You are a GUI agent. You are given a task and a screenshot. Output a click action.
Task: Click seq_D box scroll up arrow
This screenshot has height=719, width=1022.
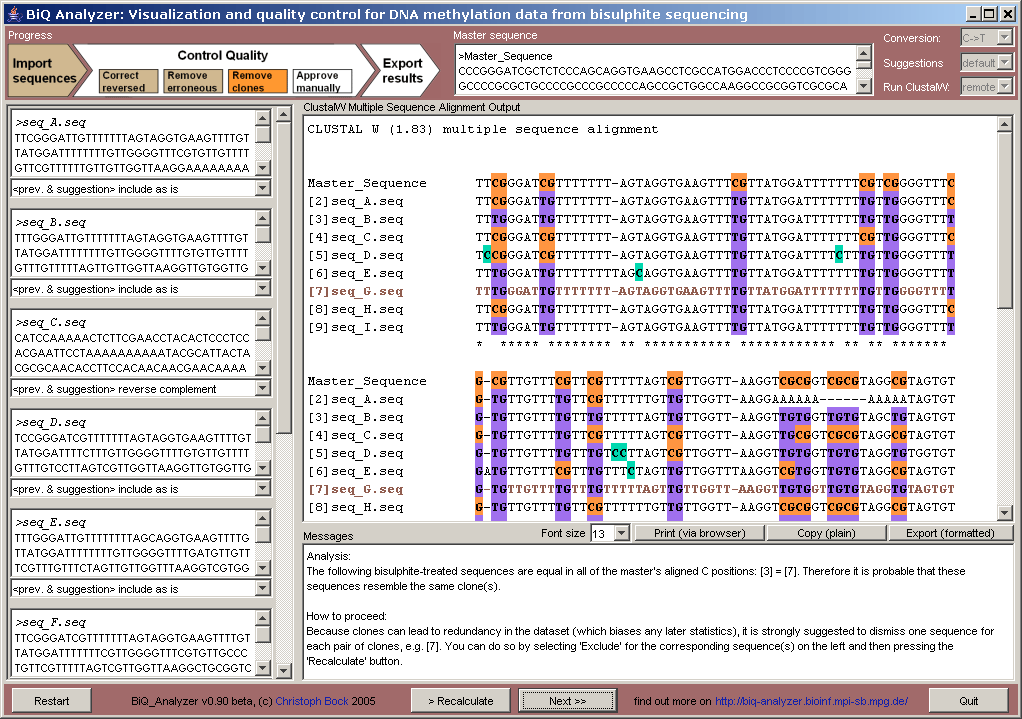pyautogui.click(x=263, y=418)
